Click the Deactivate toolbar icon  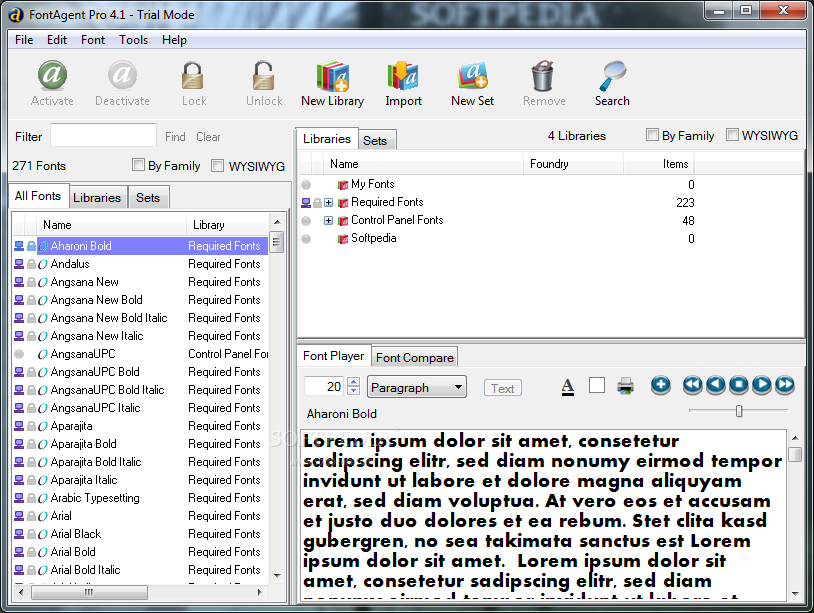[122, 76]
